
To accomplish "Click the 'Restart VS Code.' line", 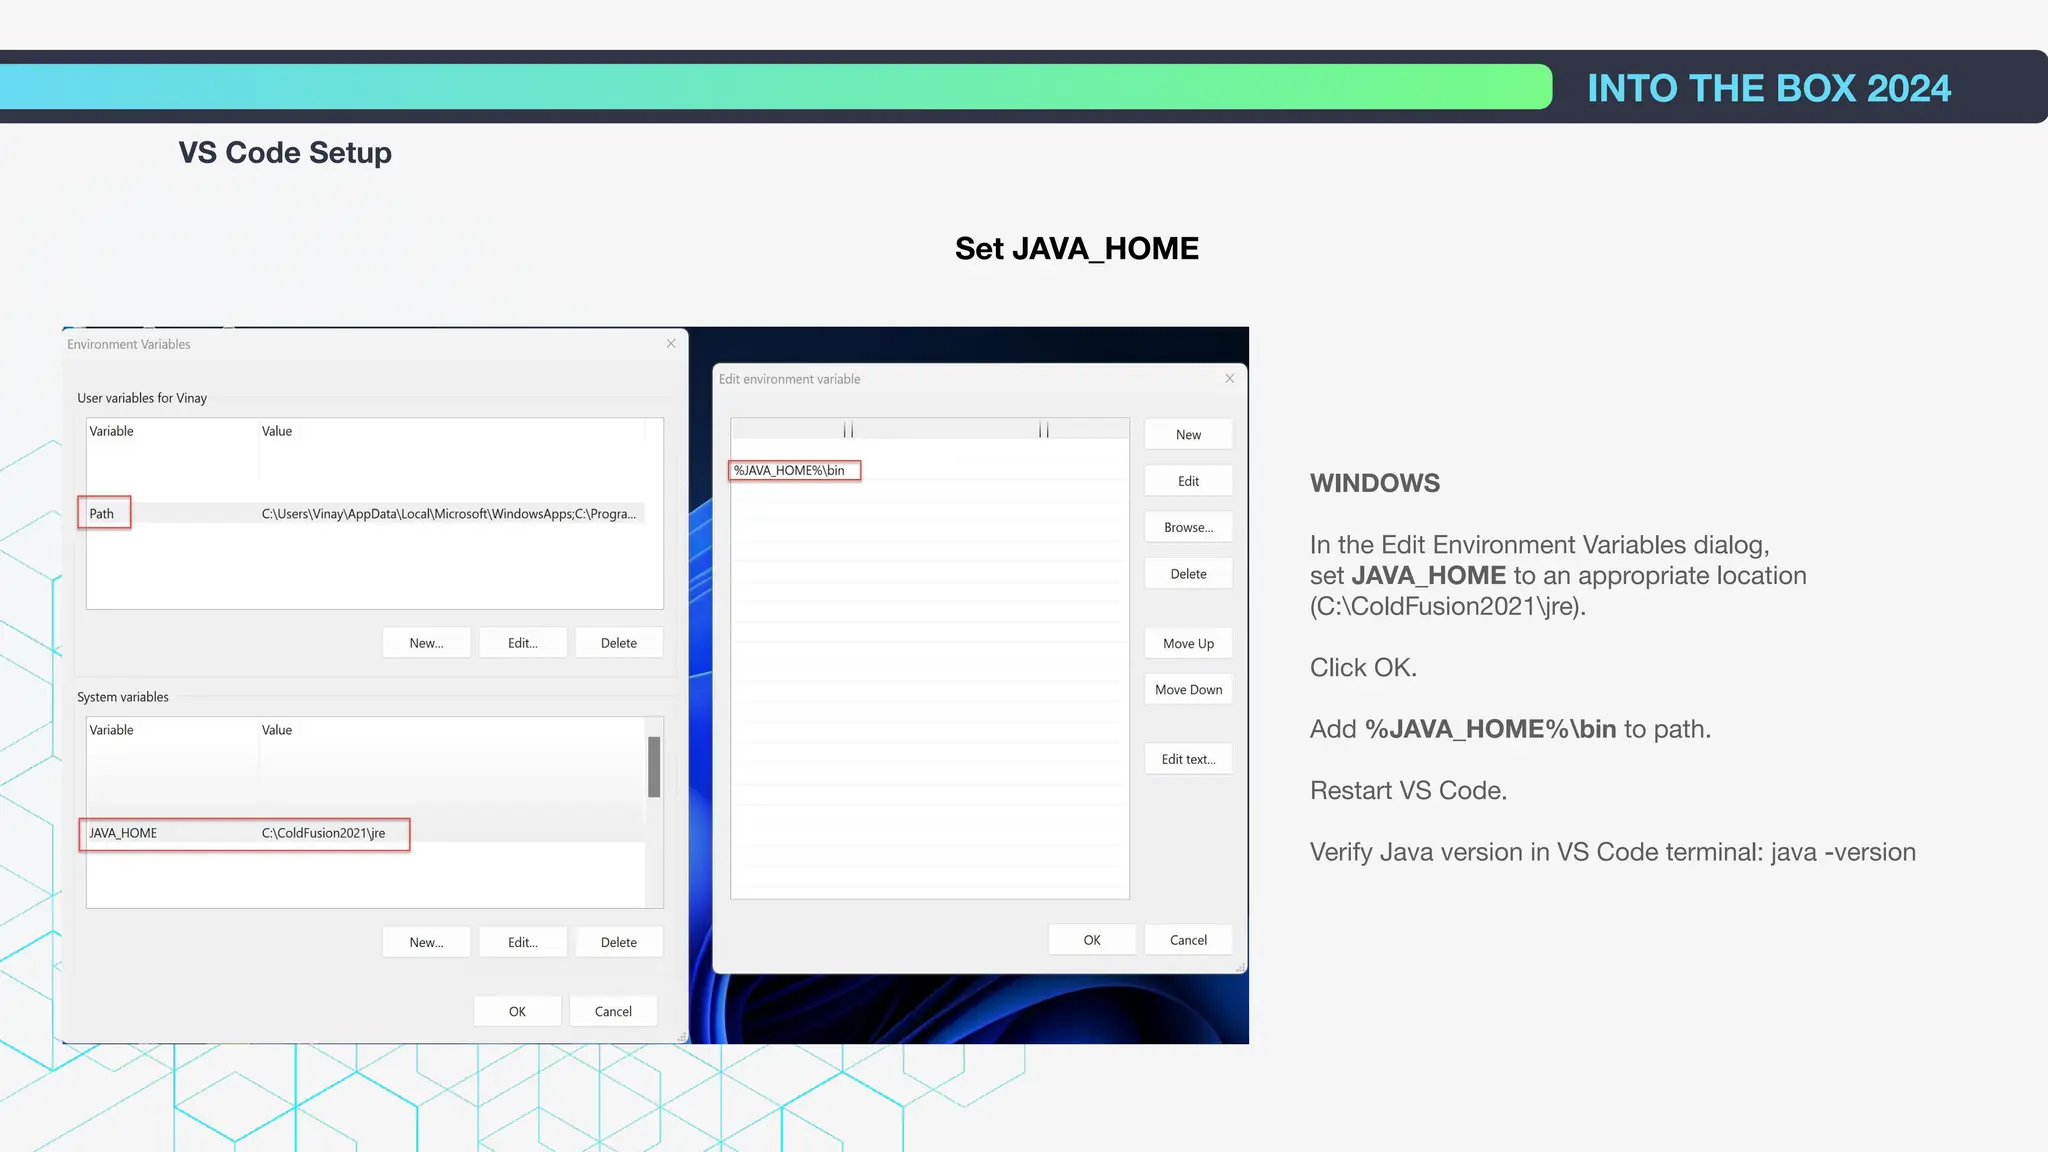I will point(1408,791).
